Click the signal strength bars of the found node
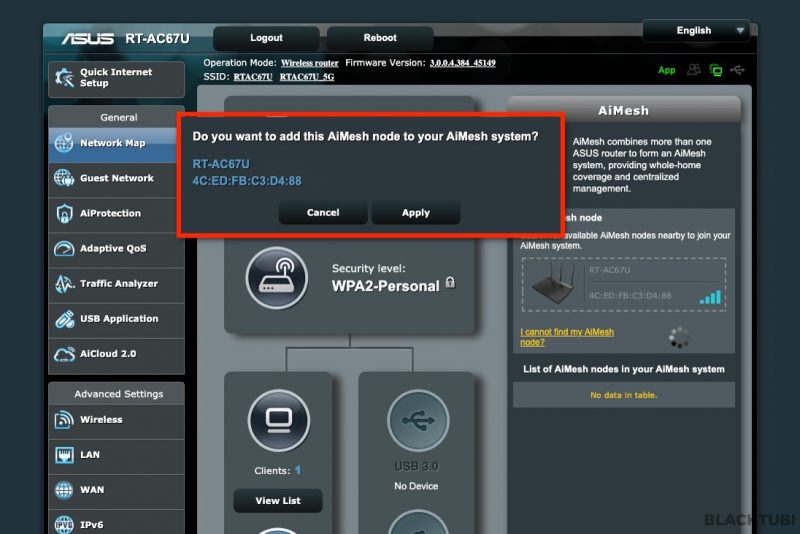800x534 pixels. coord(710,297)
